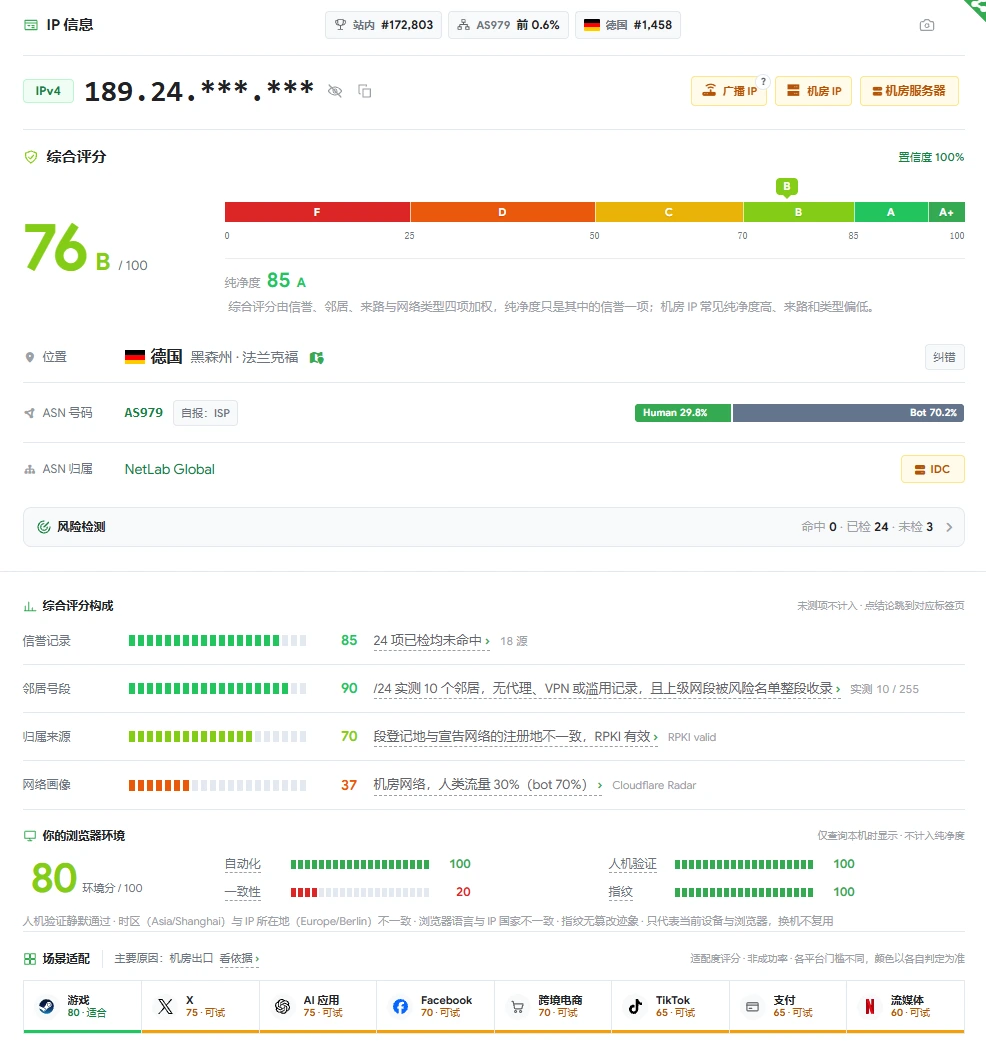Click the X logo icon

[165, 1006]
